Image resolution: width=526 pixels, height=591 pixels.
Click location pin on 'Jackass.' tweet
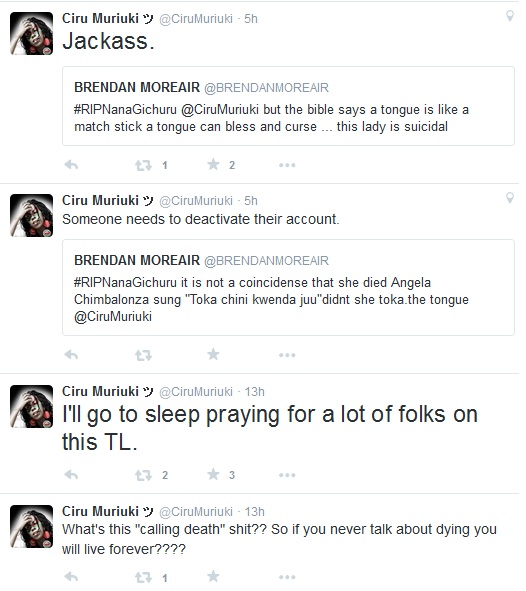click(x=509, y=16)
